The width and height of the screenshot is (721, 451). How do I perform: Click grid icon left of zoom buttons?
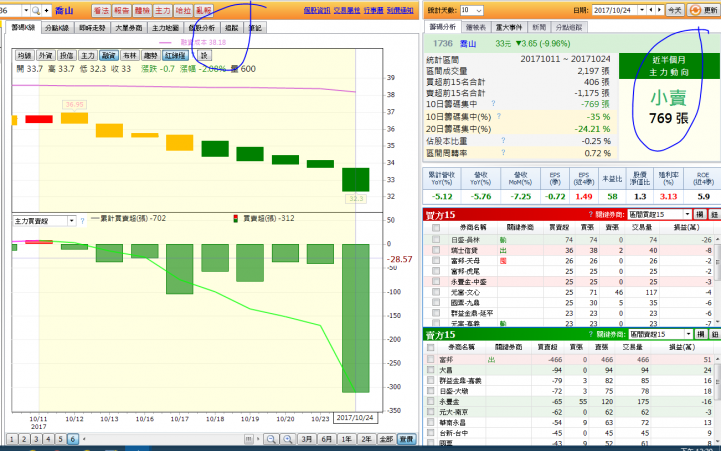(x=248, y=439)
